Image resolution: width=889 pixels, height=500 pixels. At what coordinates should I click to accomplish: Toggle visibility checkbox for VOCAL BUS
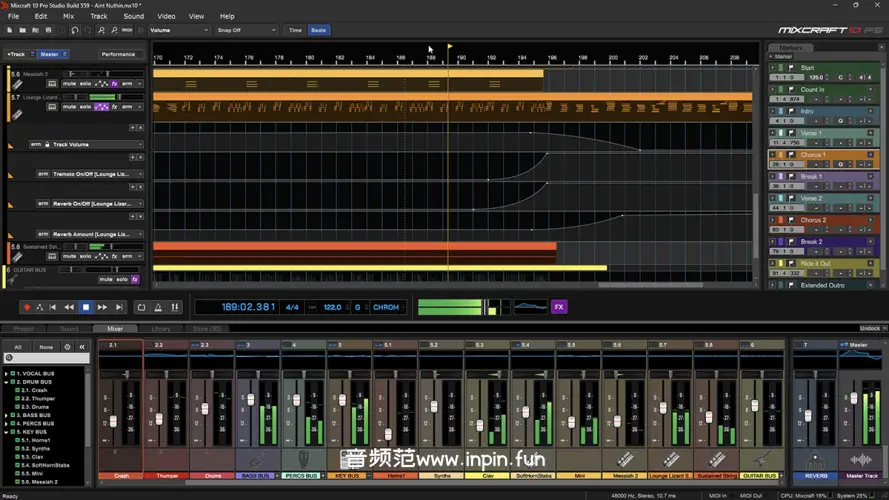[x=12, y=373]
